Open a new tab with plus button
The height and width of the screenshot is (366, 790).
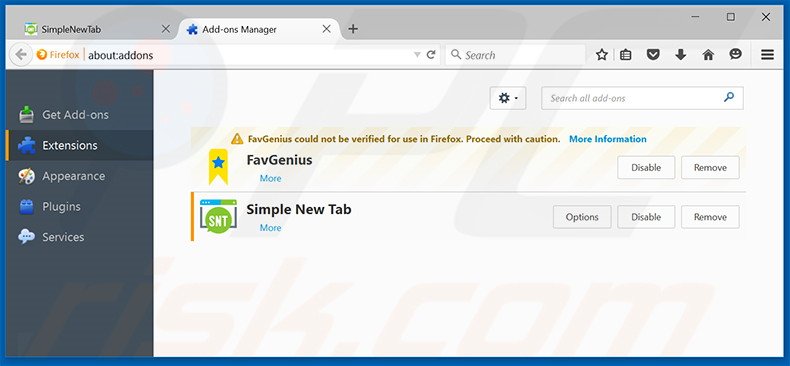pos(353,29)
